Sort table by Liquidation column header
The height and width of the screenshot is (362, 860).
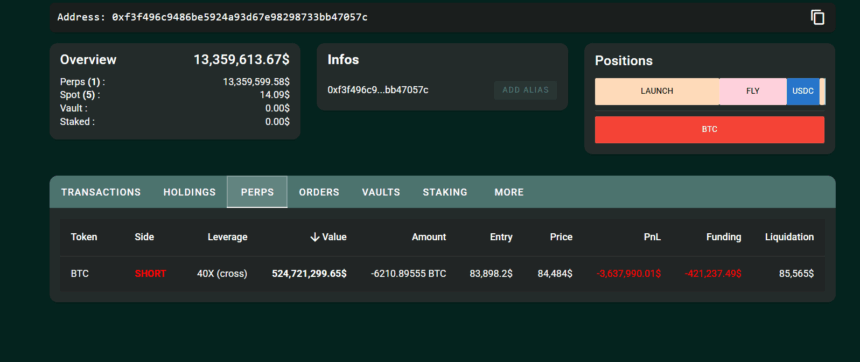[789, 237]
